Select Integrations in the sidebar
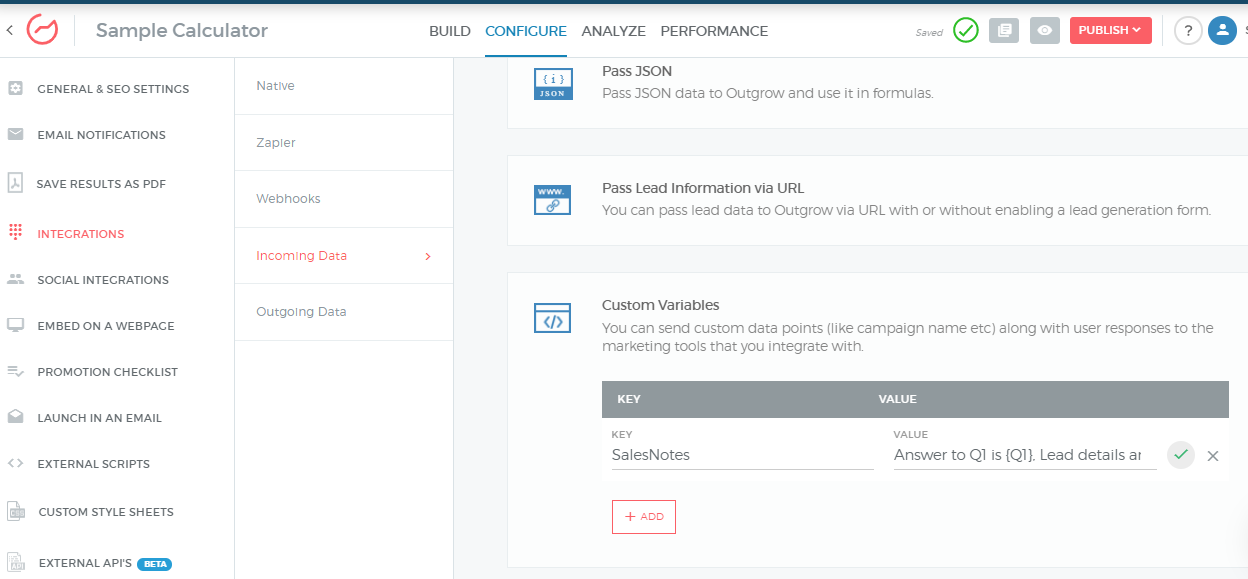This screenshot has width=1248, height=579. pyautogui.click(x=81, y=234)
